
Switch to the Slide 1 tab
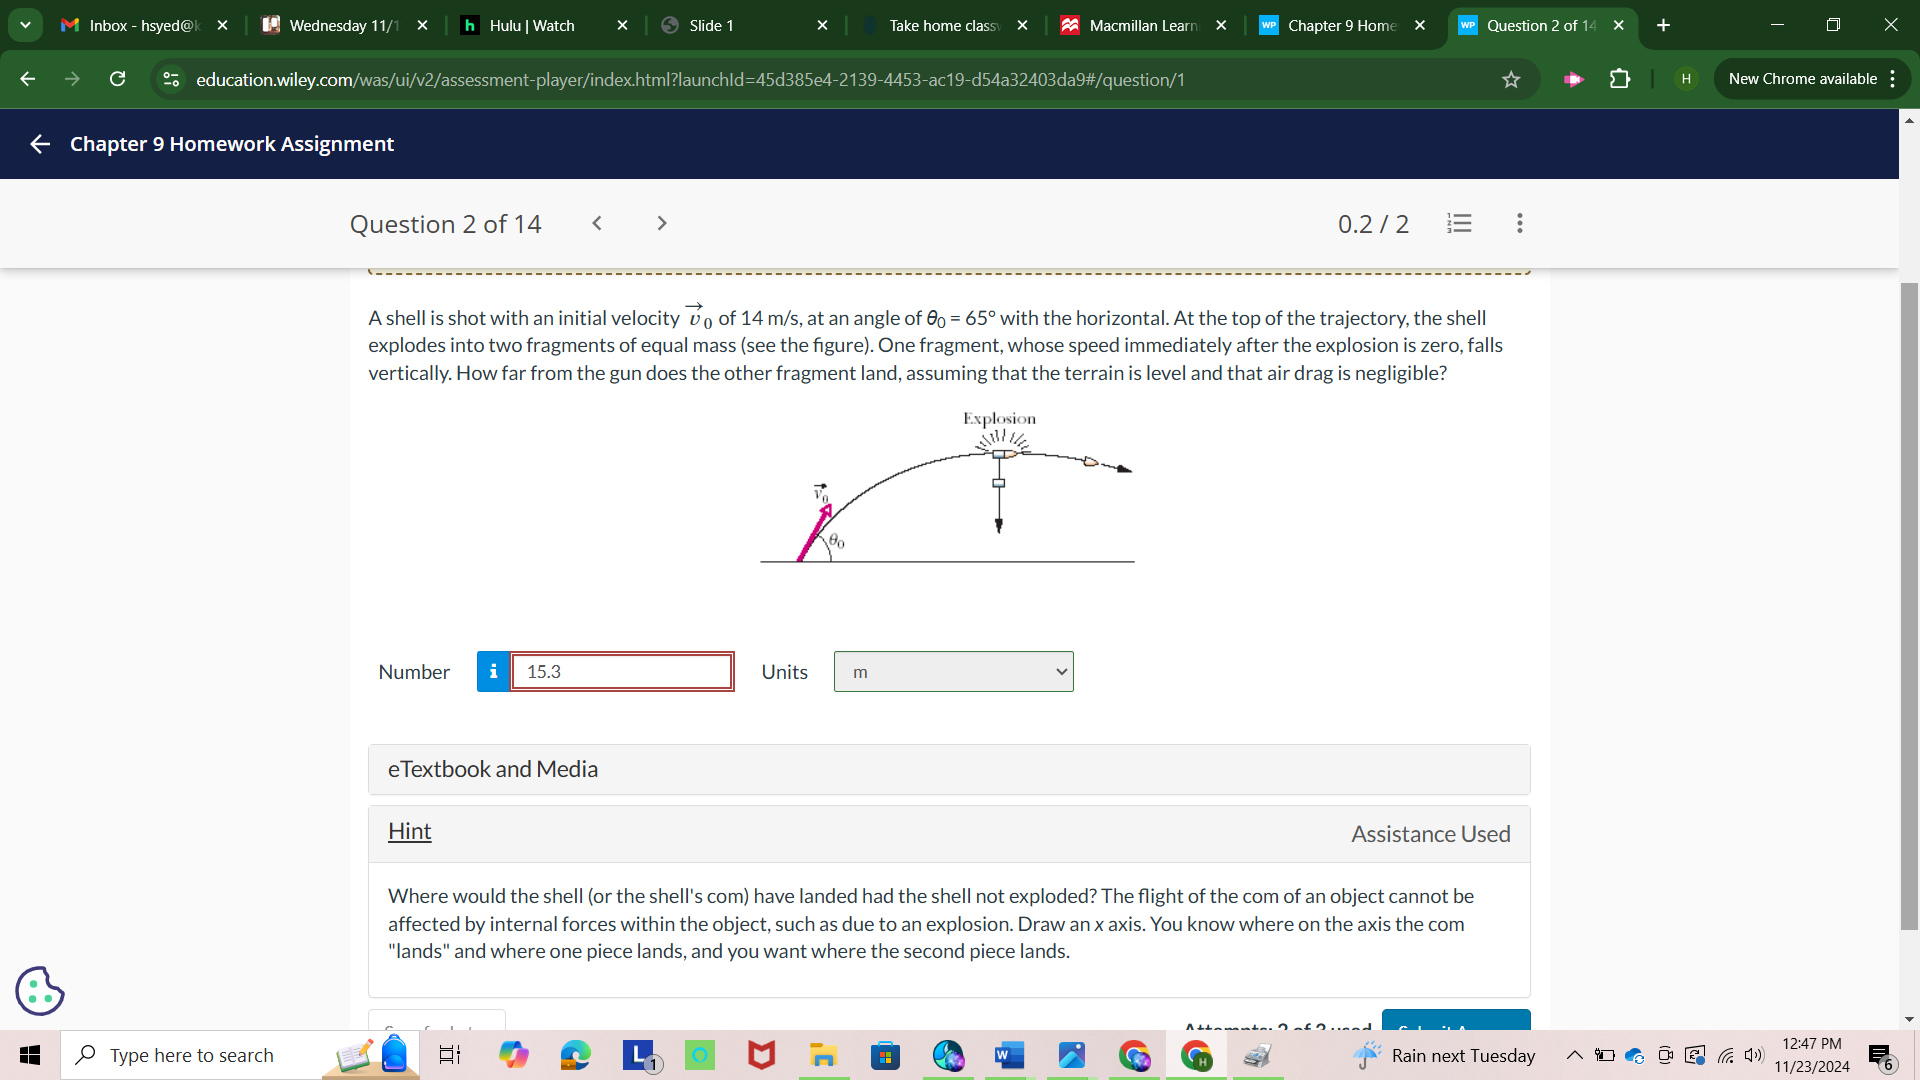(x=711, y=25)
